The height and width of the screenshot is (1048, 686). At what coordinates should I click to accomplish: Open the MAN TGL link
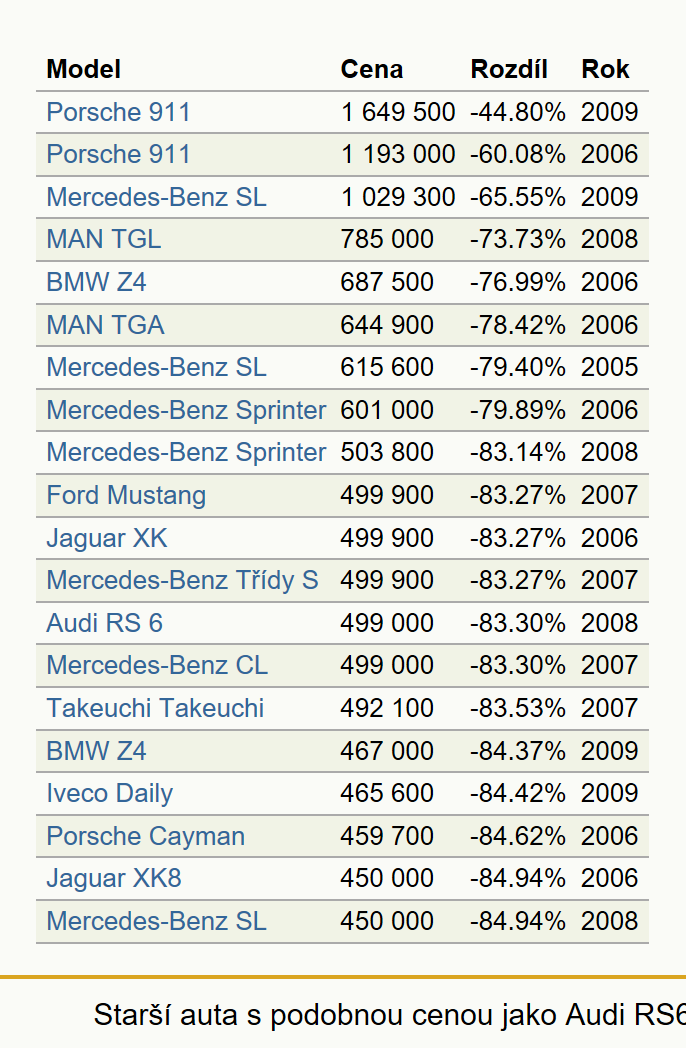(104, 239)
